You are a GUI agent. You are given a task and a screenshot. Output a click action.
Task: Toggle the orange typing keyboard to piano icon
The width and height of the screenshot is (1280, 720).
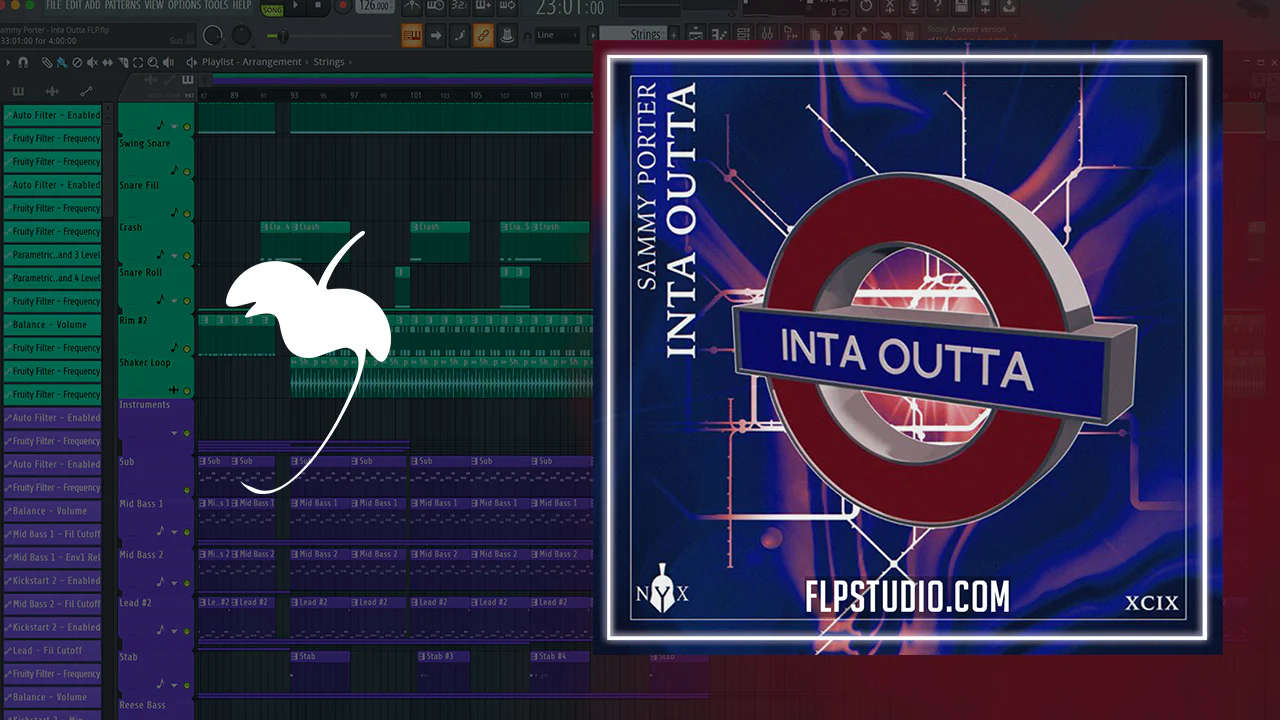[412, 36]
